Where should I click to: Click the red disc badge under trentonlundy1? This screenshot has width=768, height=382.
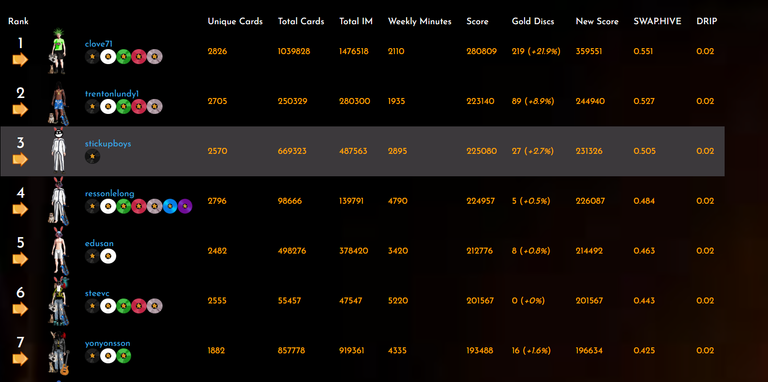[139, 107]
